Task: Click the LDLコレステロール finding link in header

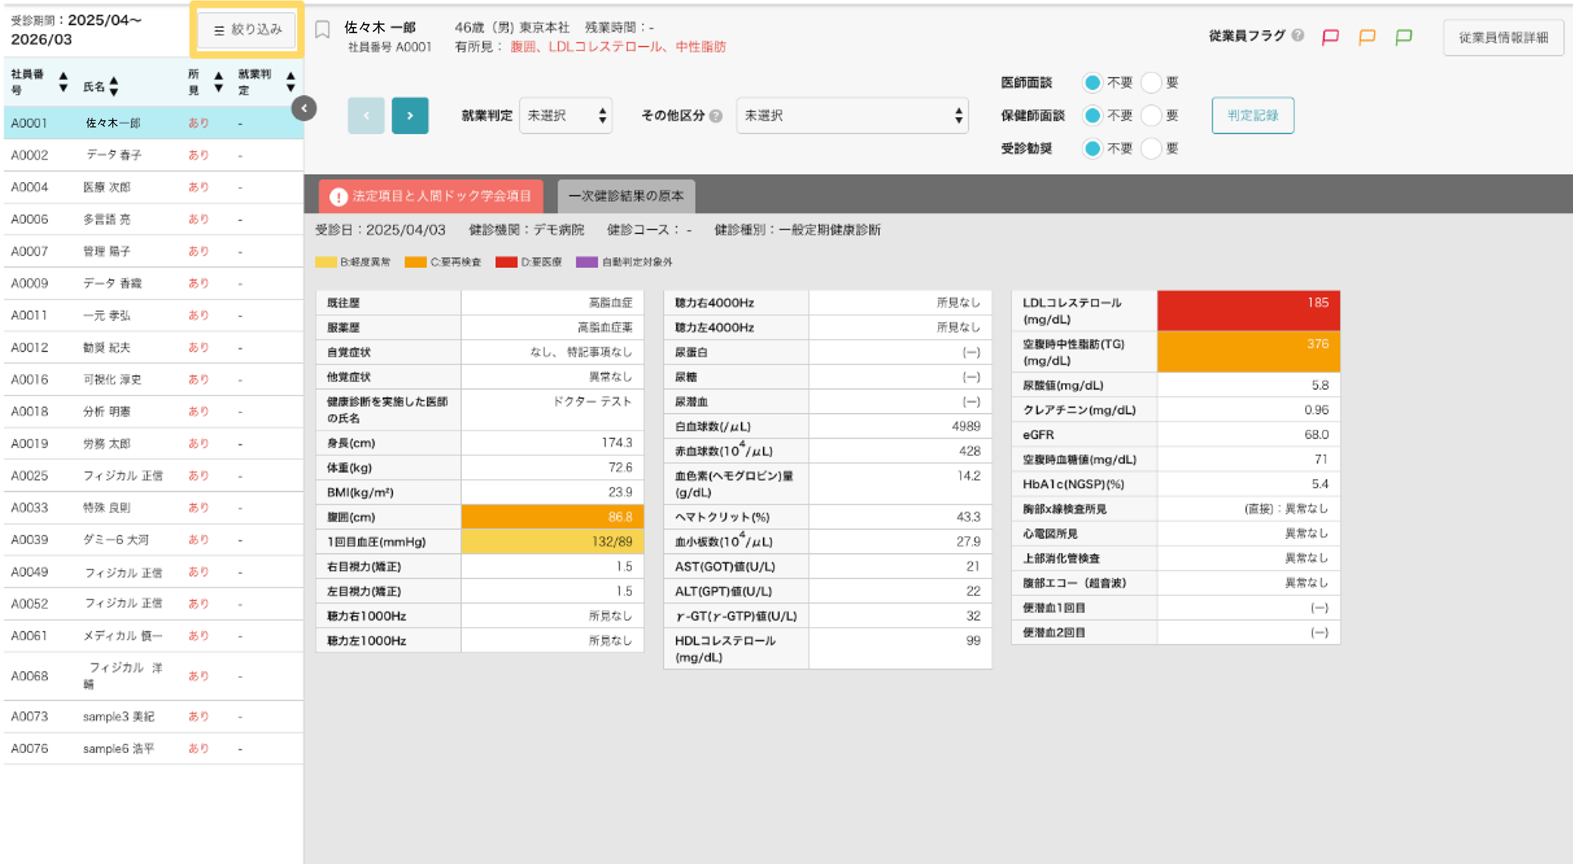Action: (x=605, y=47)
